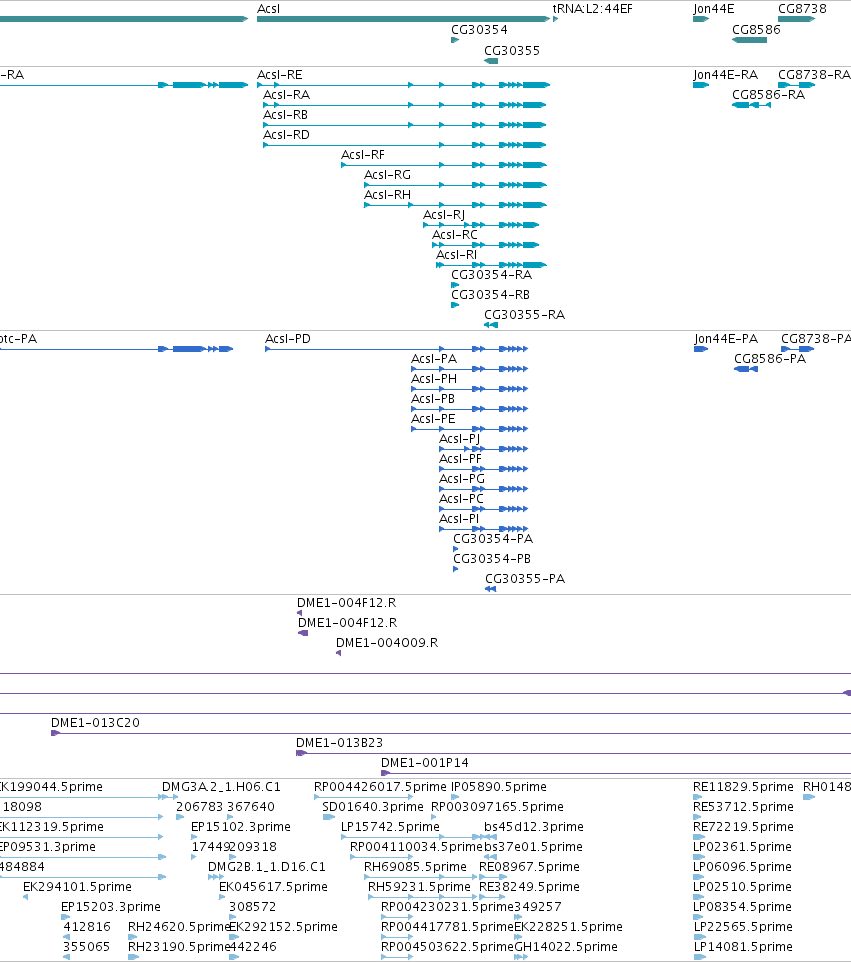This screenshot has width=851, height=962.
Task: Select BAC clone DME1-013C20
Action: point(95,723)
